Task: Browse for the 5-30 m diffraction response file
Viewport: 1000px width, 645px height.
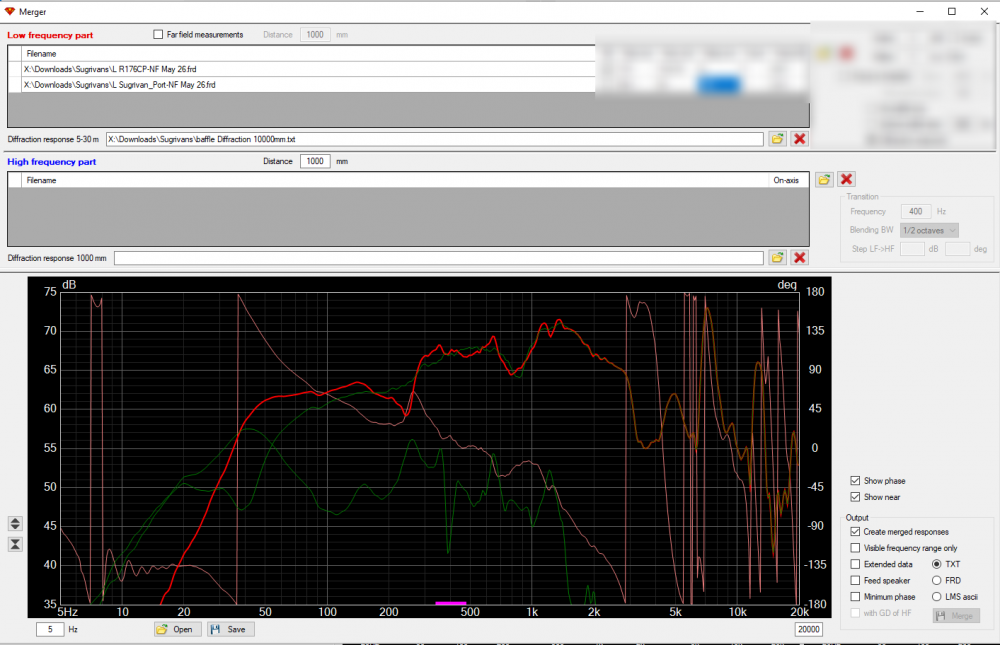Action: pos(777,138)
